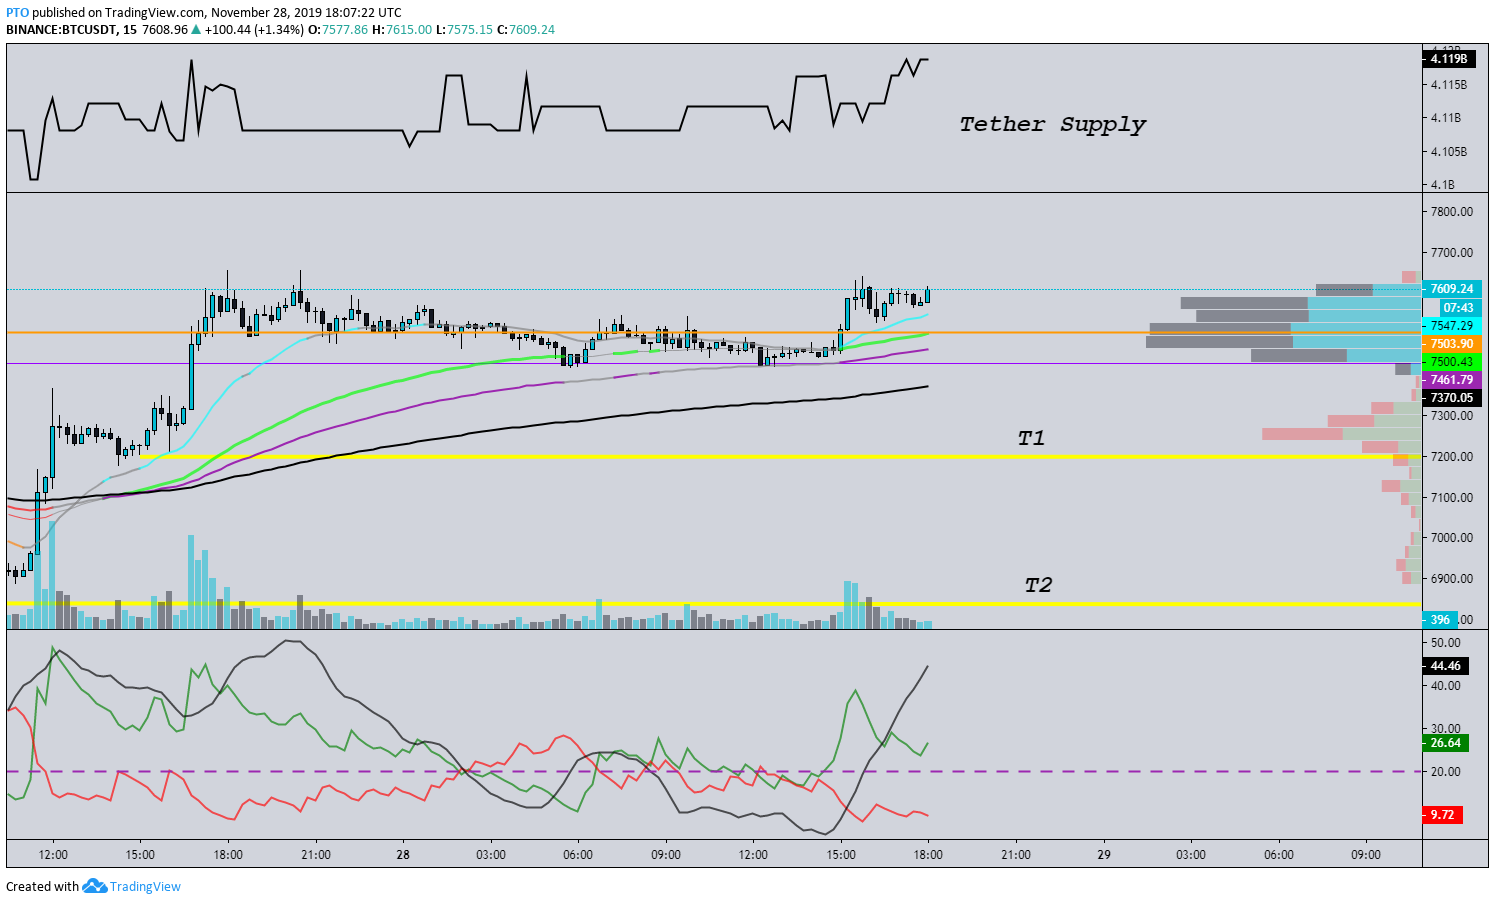The width and height of the screenshot is (1495, 904).
Task: Click the 7000.00 price axis label
Action: (x=1451, y=538)
